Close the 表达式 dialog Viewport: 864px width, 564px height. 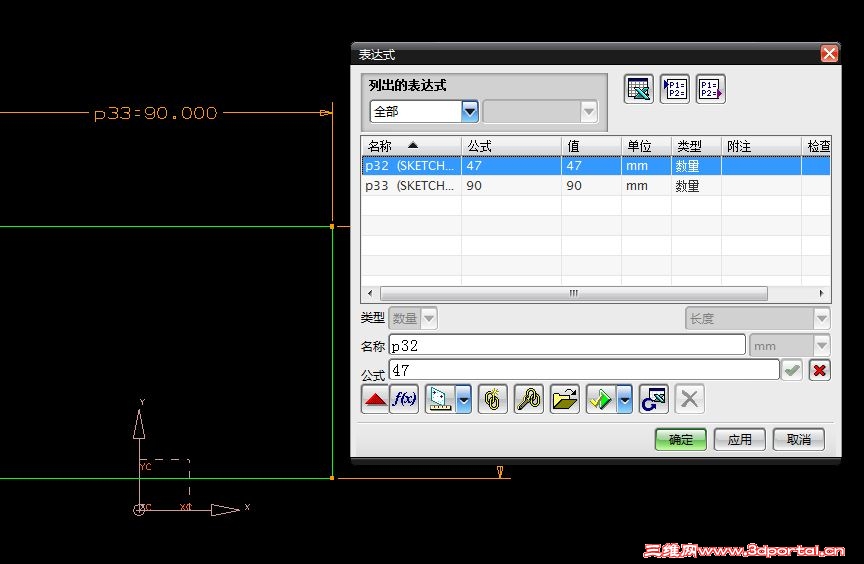(x=829, y=53)
